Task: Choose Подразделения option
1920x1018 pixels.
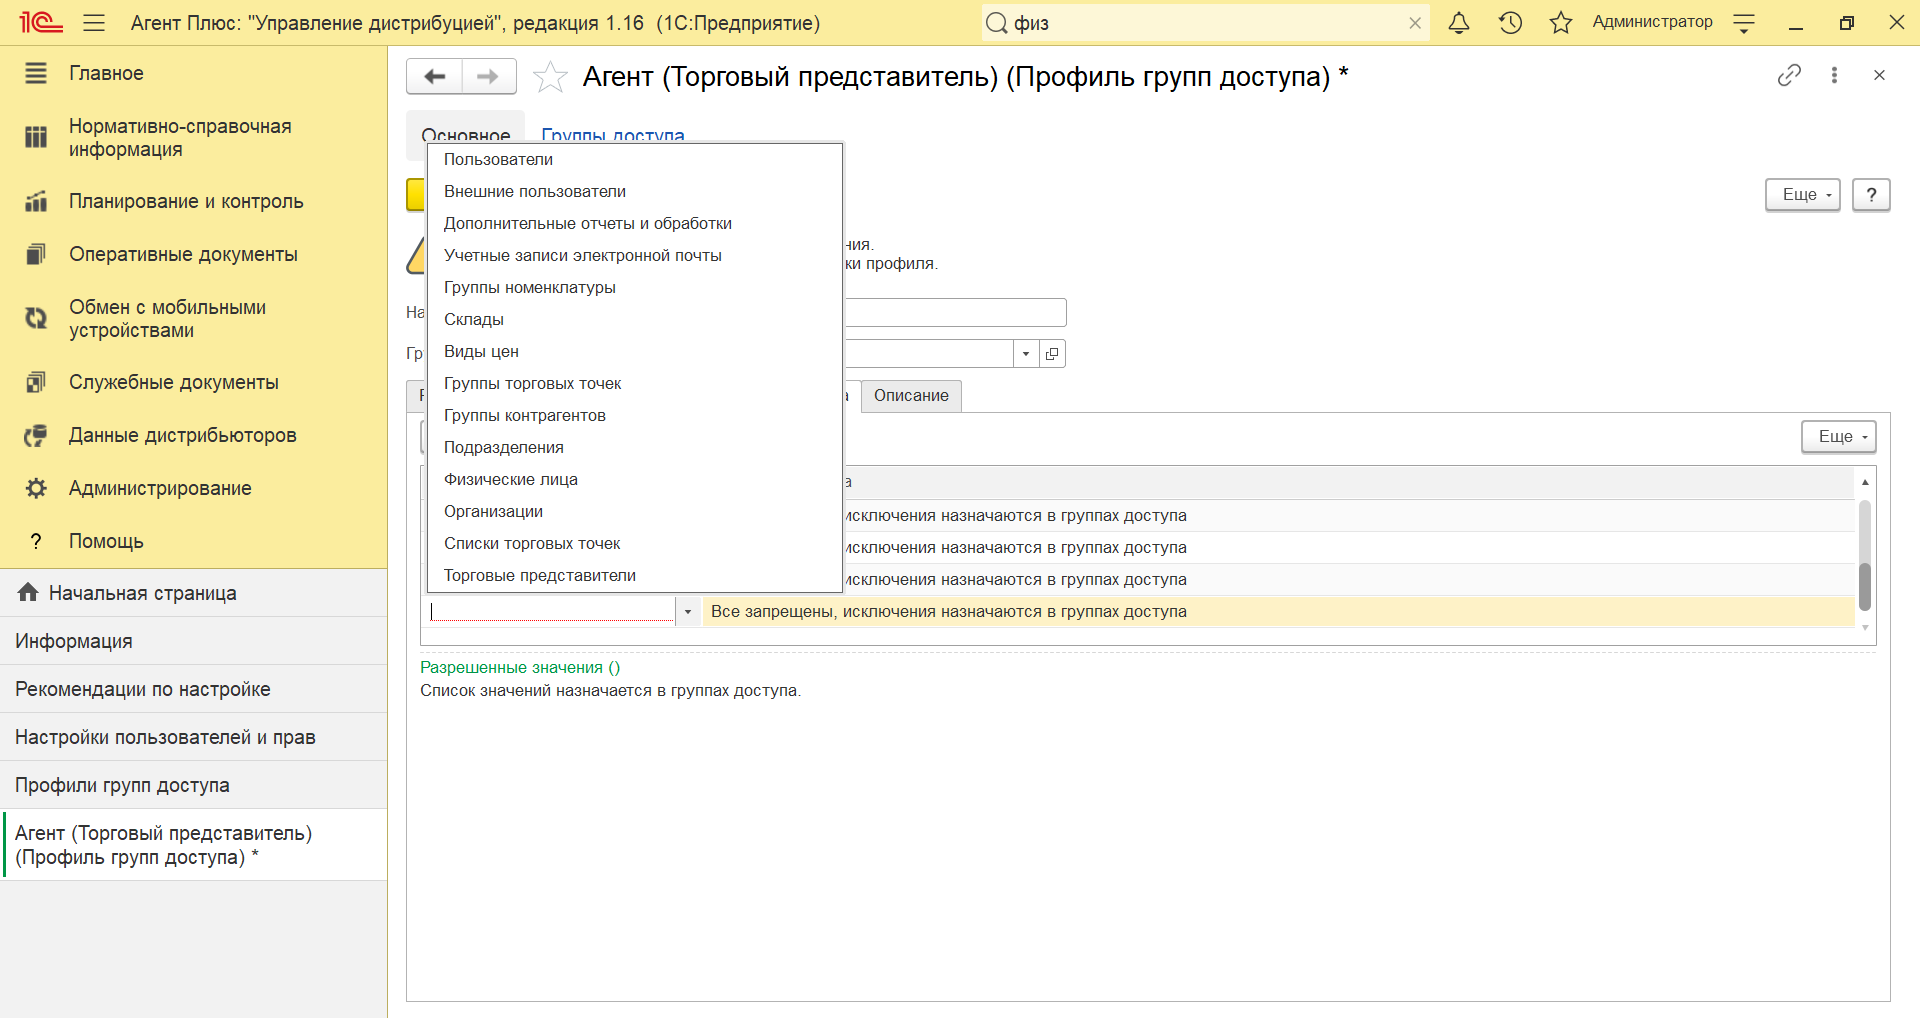Action: pos(635,448)
